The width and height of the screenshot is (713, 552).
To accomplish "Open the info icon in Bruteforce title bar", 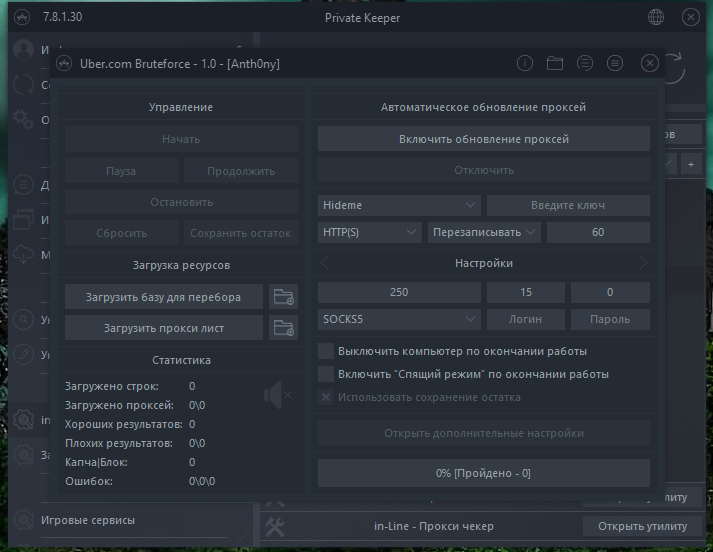I will [525, 63].
